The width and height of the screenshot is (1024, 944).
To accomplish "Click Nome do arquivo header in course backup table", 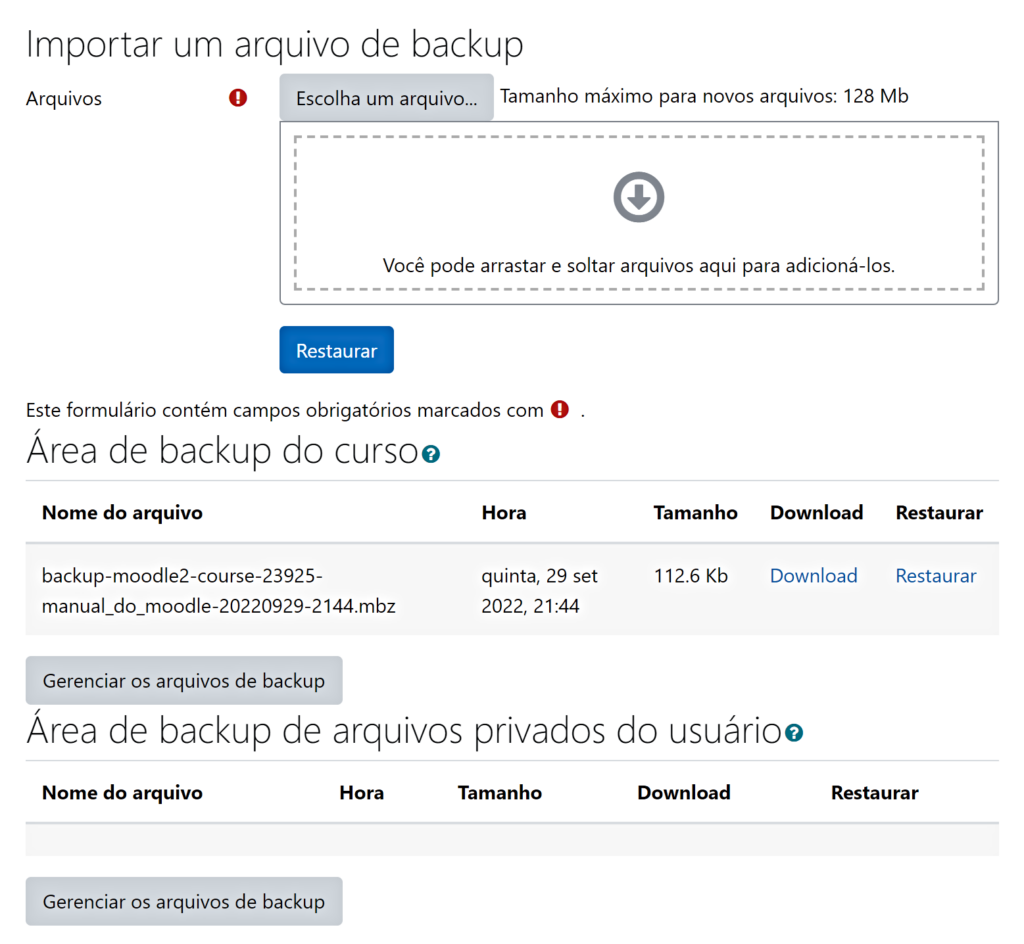I will click(122, 512).
